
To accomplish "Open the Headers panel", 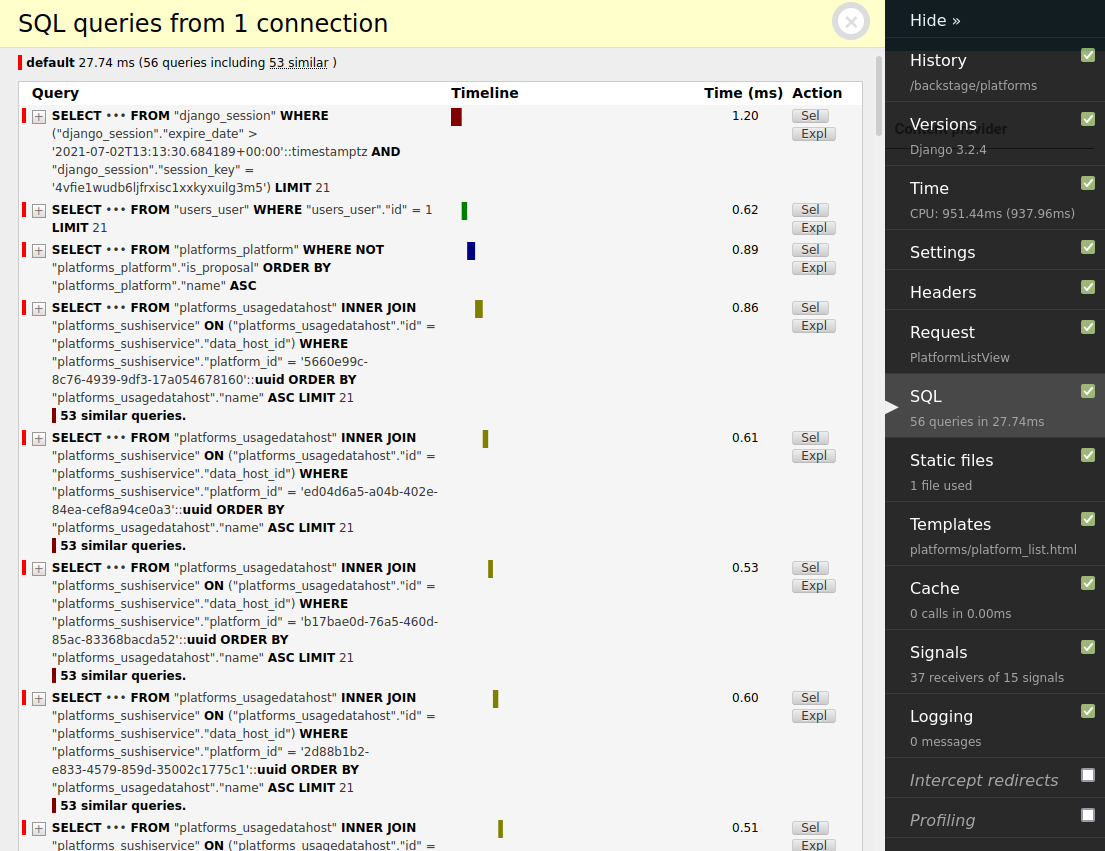I will click(944, 290).
